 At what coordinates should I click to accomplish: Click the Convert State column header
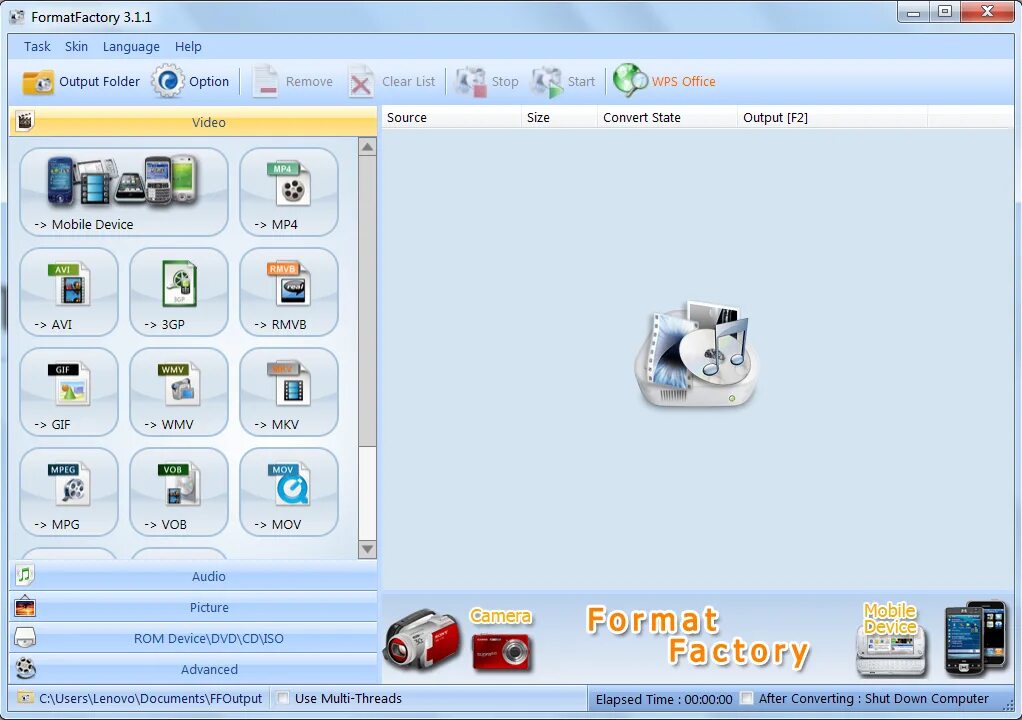(667, 117)
